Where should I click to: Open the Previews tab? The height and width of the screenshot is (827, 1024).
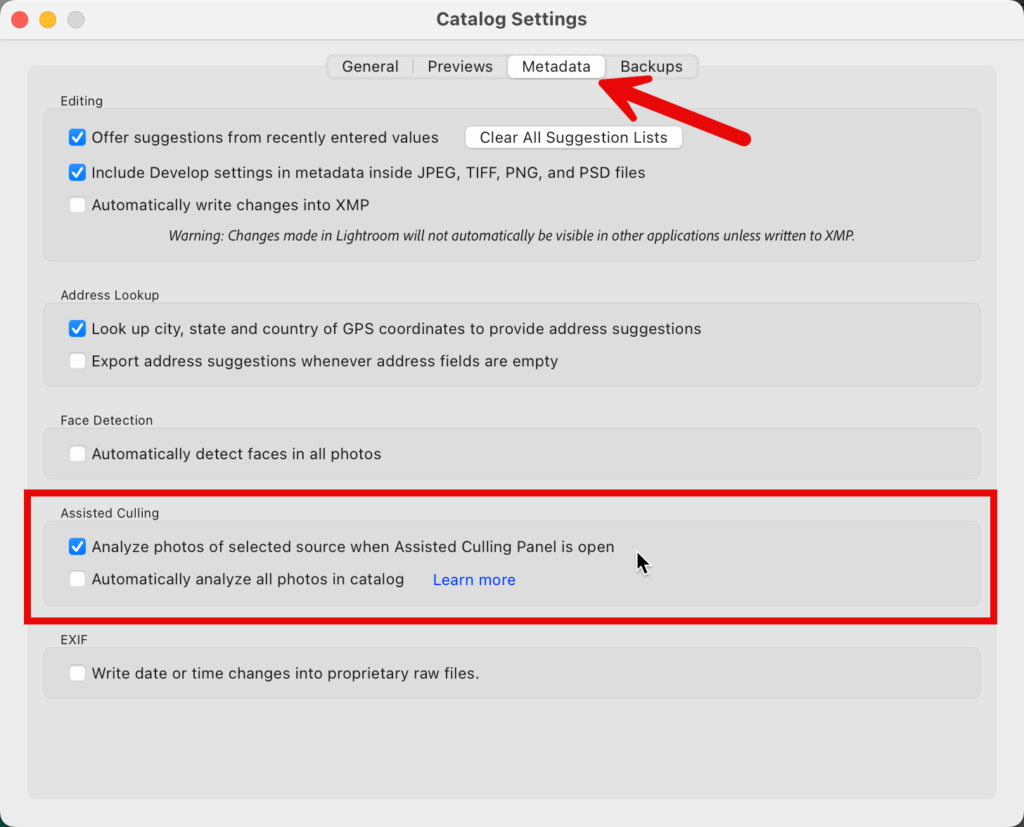pyautogui.click(x=459, y=66)
